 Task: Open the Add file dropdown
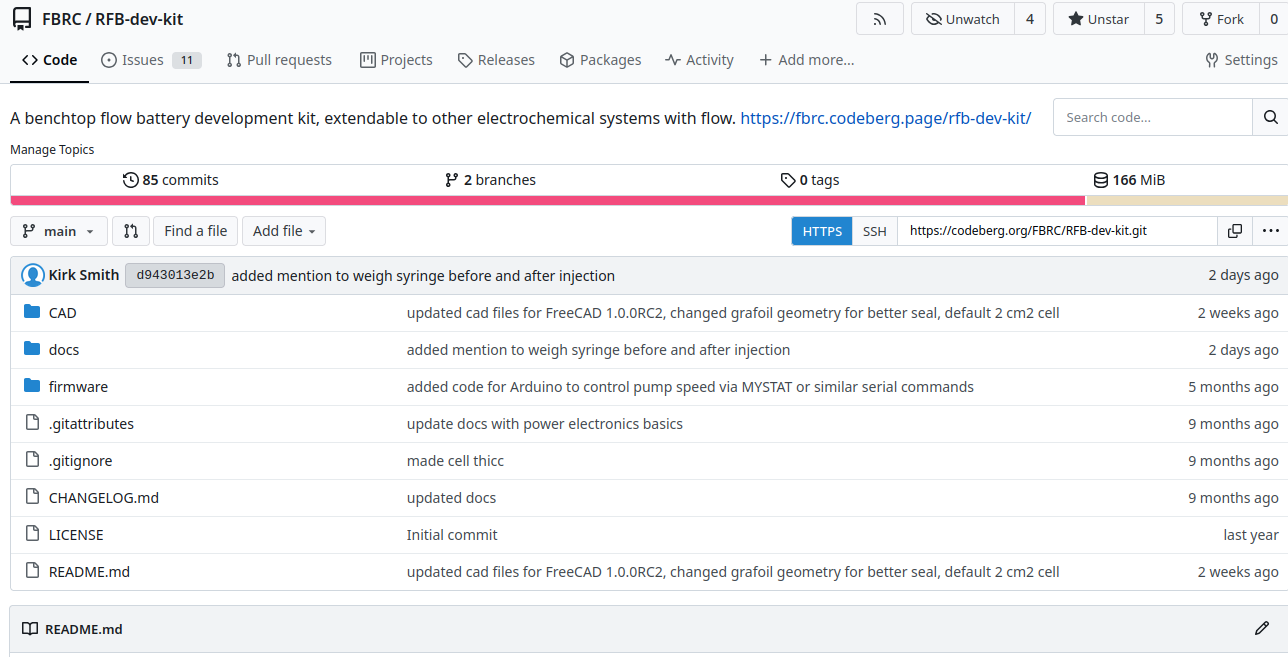[284, 231]
